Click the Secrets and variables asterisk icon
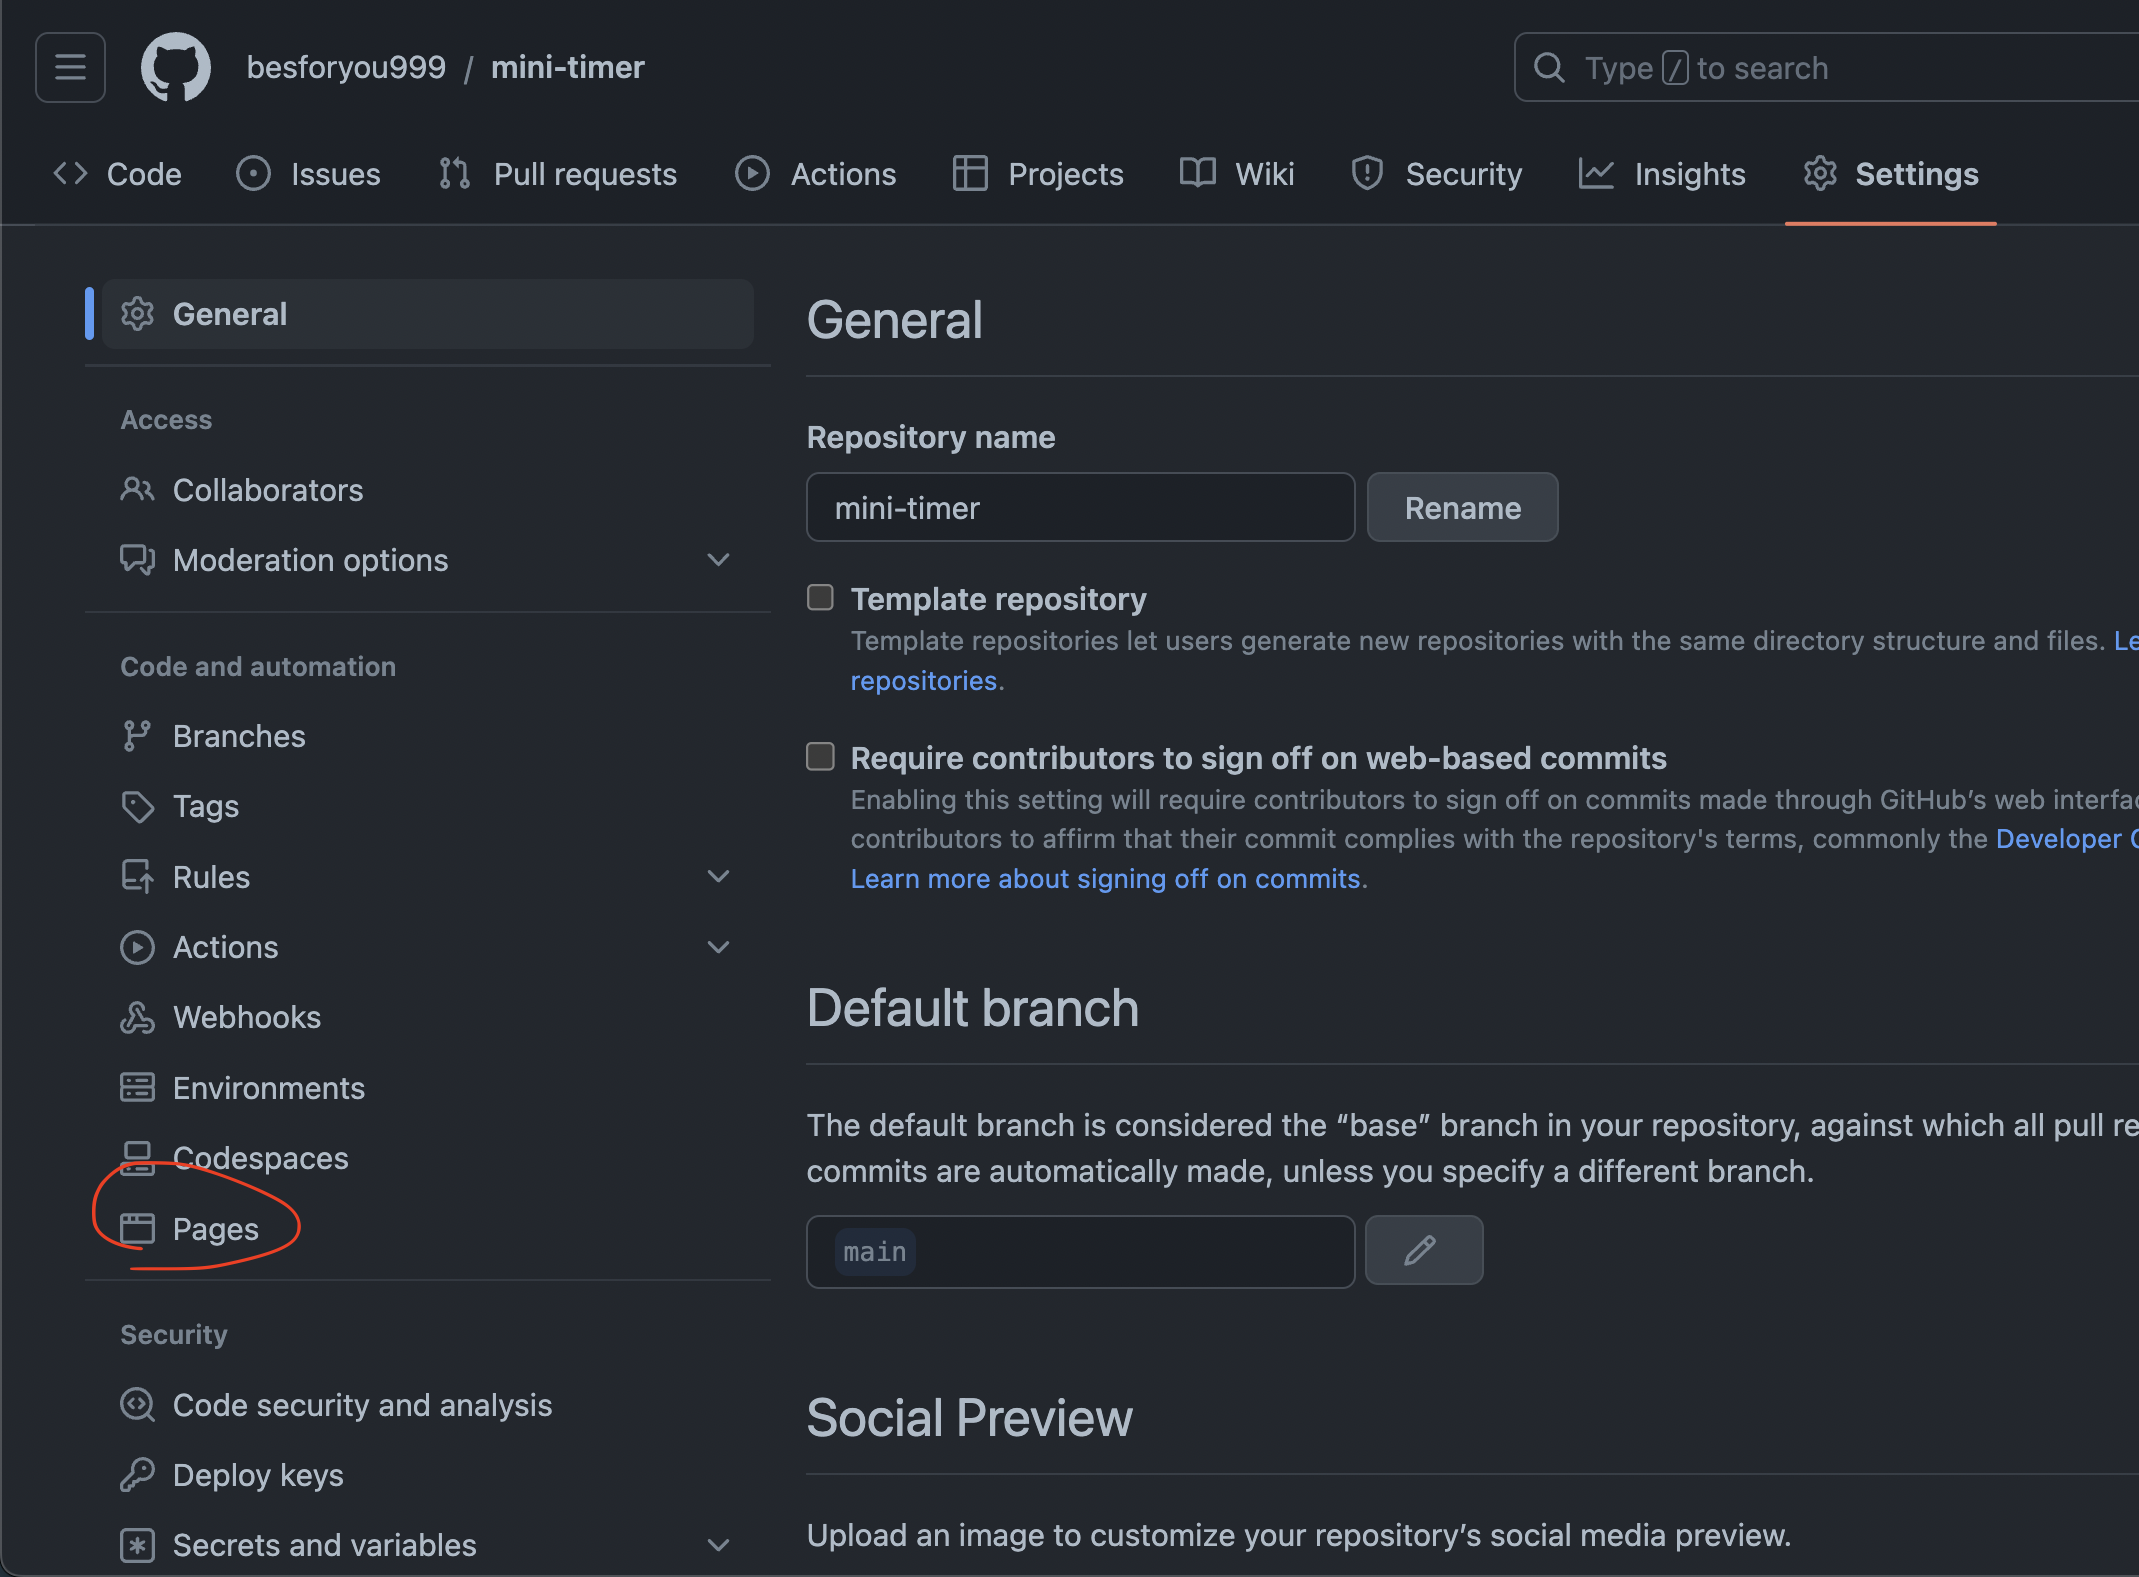The width and height of the screenshot is (2139, 1577). (137, 1545)
